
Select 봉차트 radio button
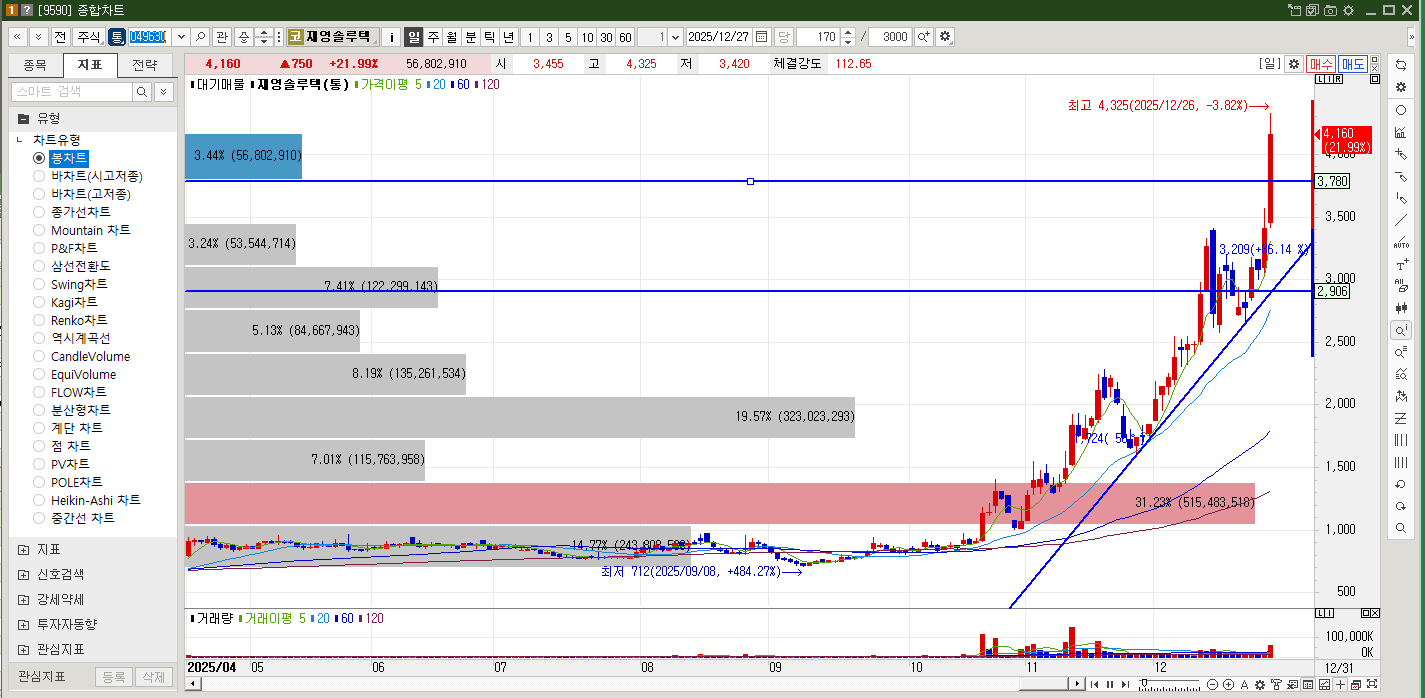click(39, 158)
